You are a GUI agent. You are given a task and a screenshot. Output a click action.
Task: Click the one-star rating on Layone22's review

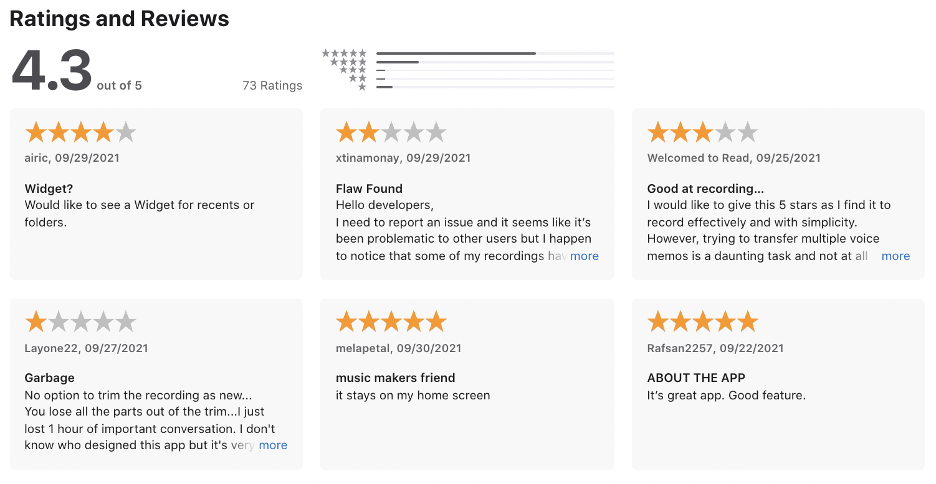pos(80,322)
